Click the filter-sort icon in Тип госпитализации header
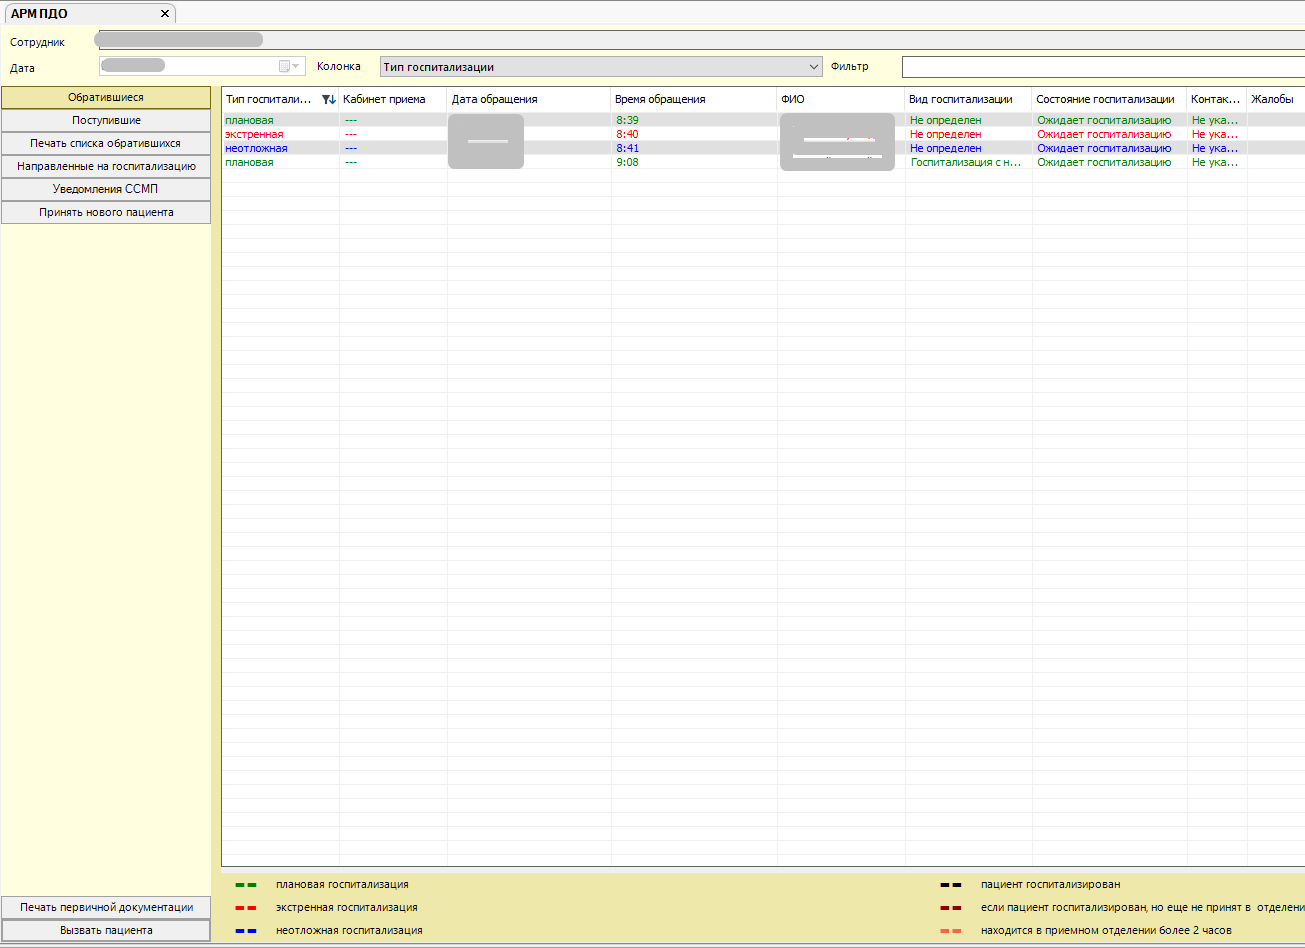Image resolution: width=1305 pixels, height=948 pixels. [329, 99]
